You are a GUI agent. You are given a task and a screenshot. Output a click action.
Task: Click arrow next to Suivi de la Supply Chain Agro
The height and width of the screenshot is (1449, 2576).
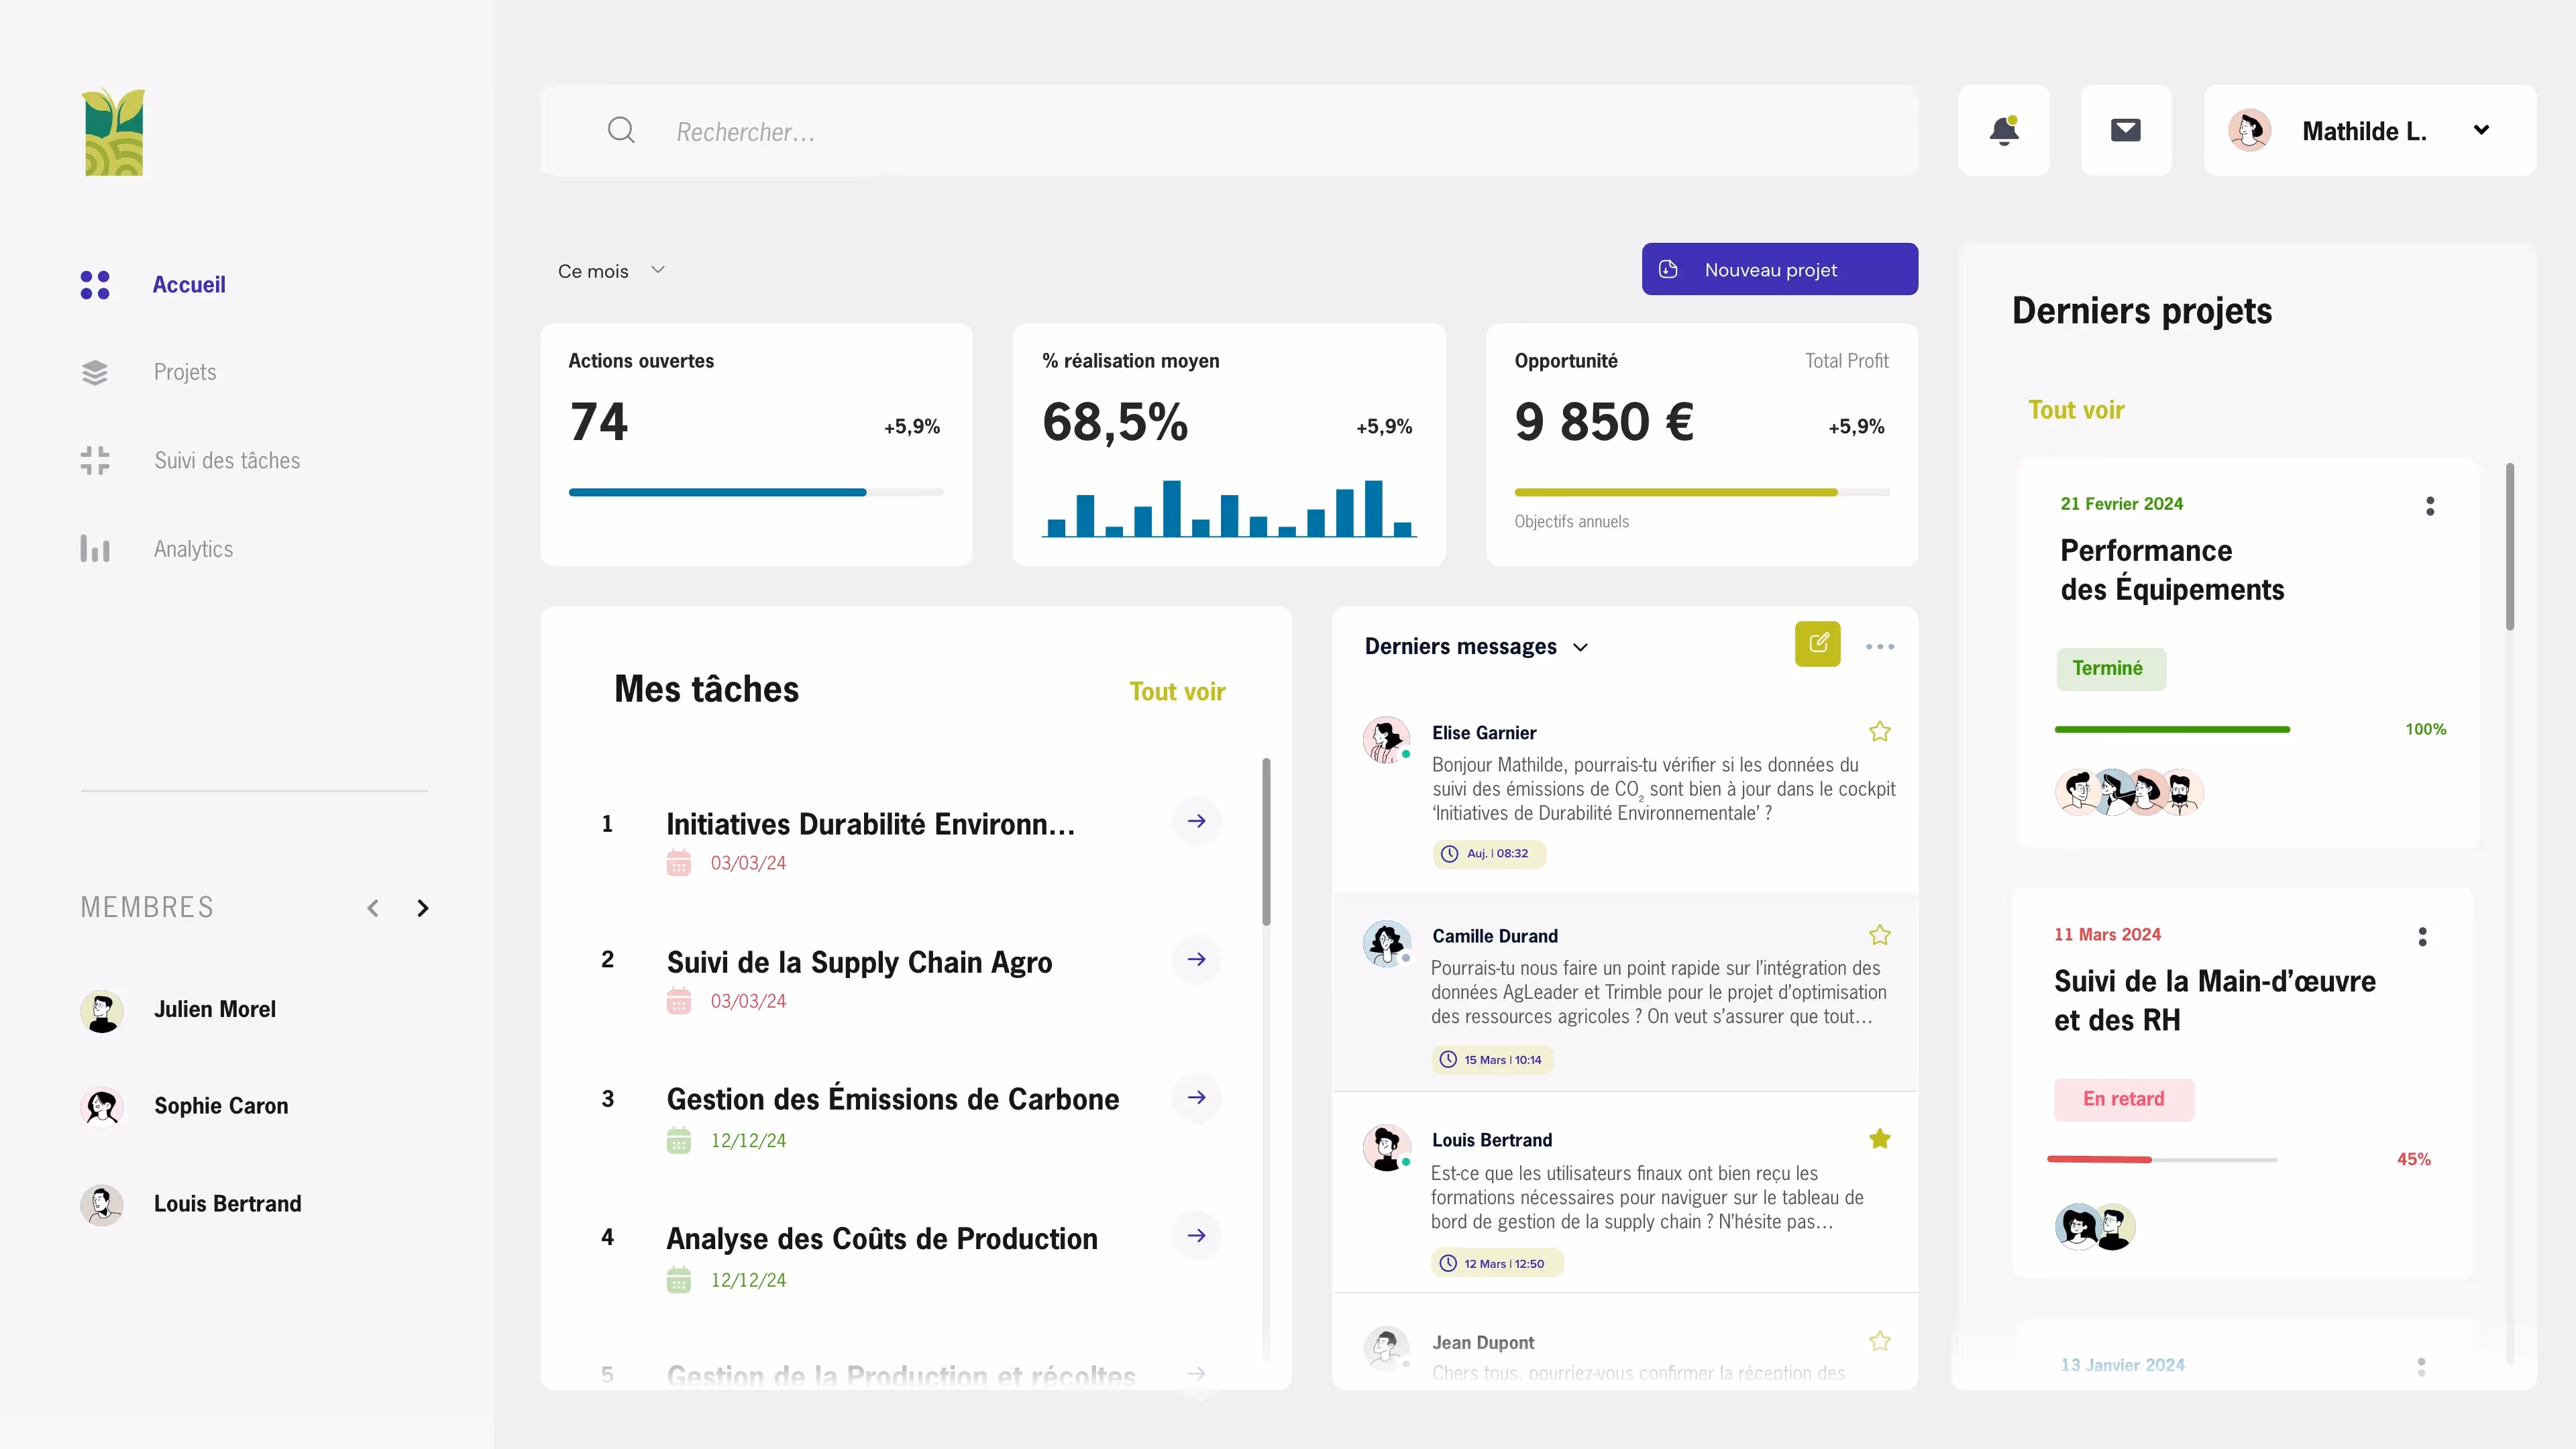click(x=1196, y=959)
